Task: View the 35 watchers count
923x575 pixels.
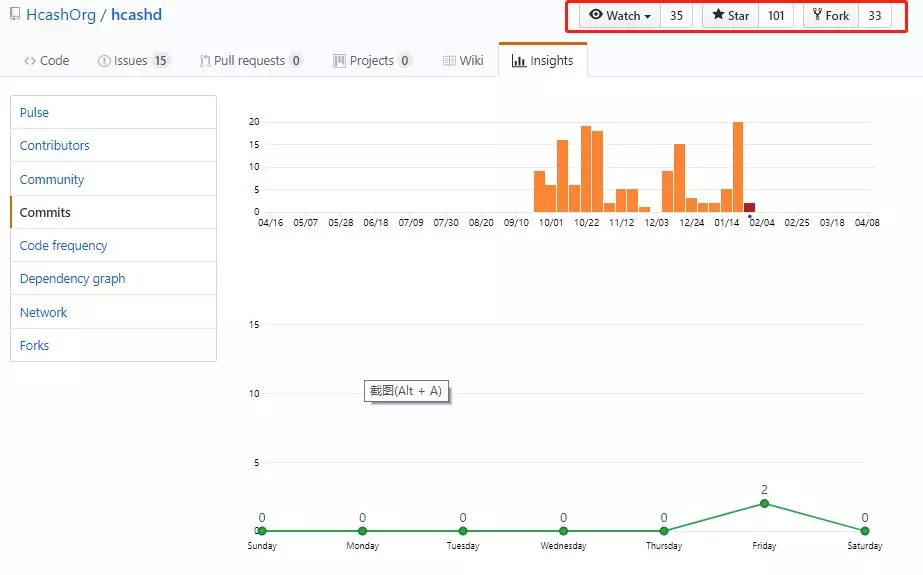Action: (x=676, y=16)
